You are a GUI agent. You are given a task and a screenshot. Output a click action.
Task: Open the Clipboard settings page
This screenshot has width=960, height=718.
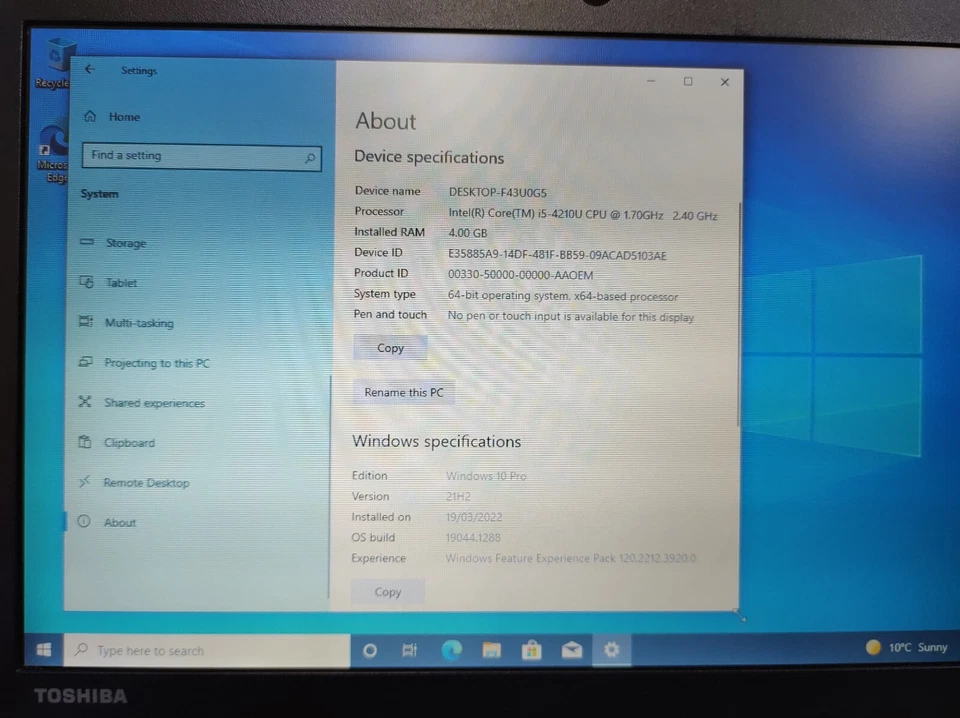[x=129, y=443]
